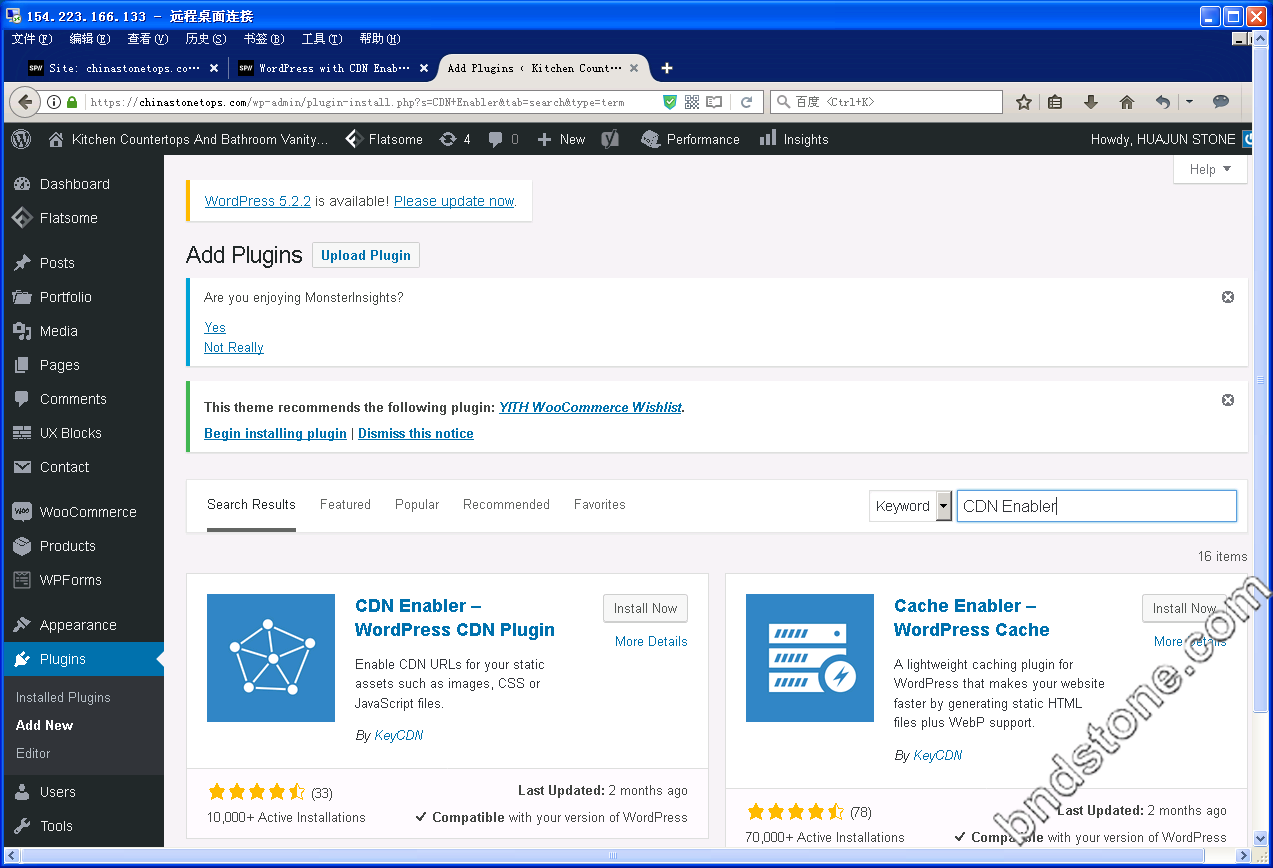Open the 查看 menu
This screenshot has width=1273, height=868.
[x=147, y=39]
